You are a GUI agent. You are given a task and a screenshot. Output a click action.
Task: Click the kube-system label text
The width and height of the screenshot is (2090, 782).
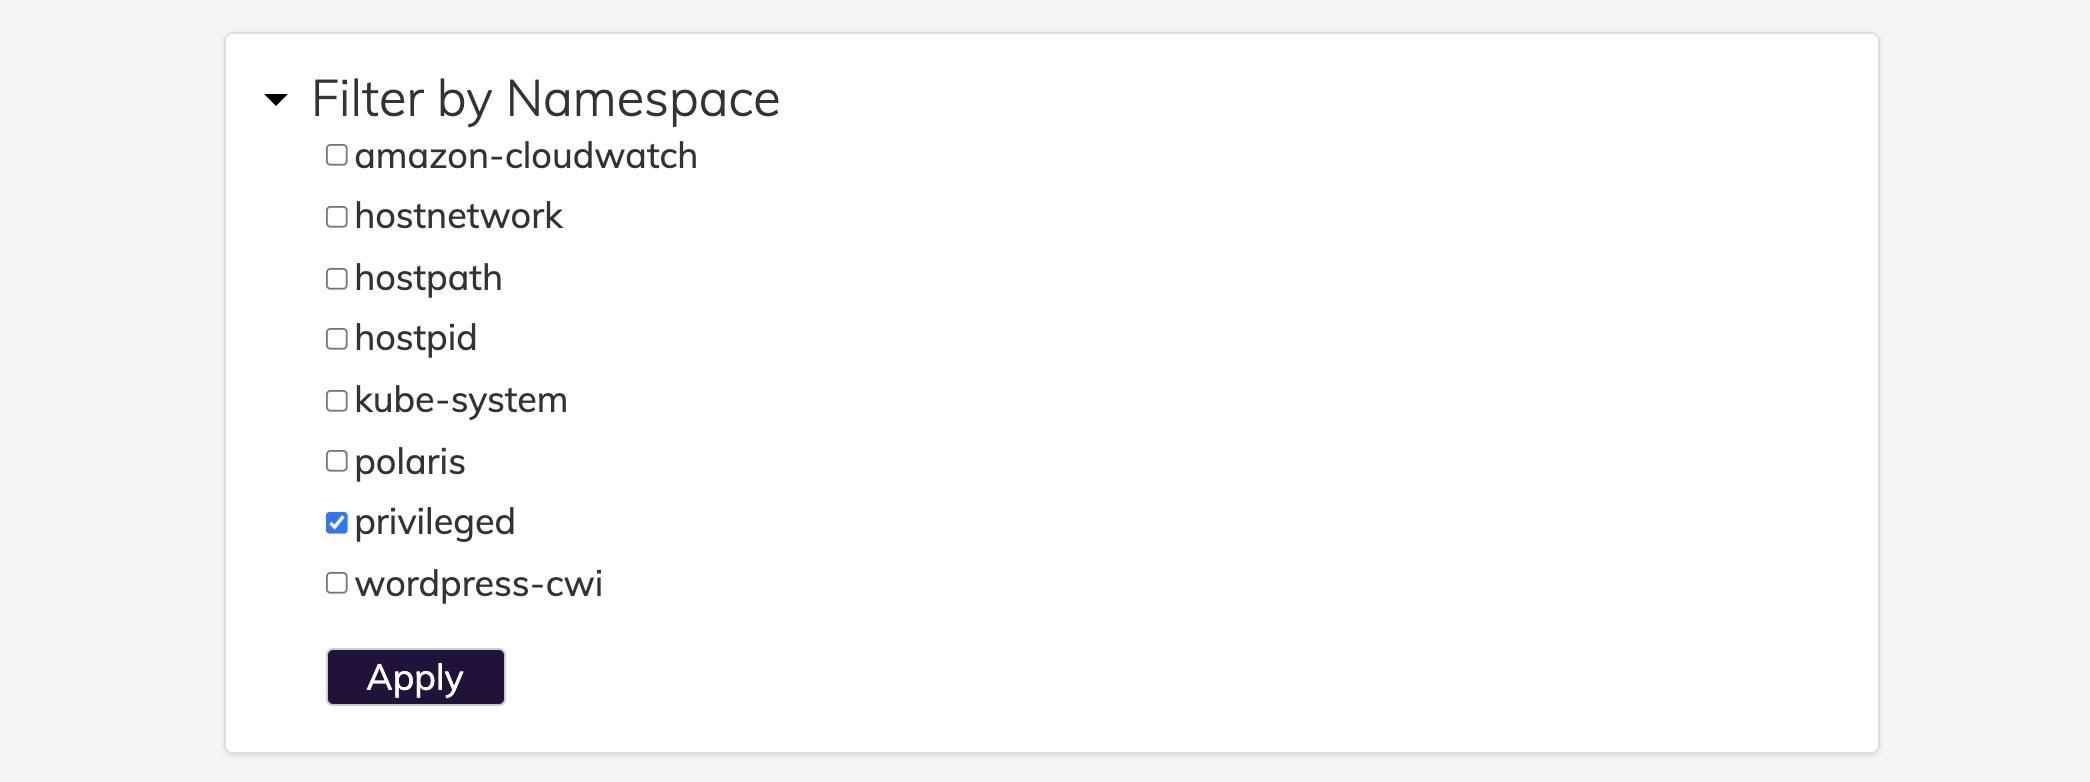461,400
